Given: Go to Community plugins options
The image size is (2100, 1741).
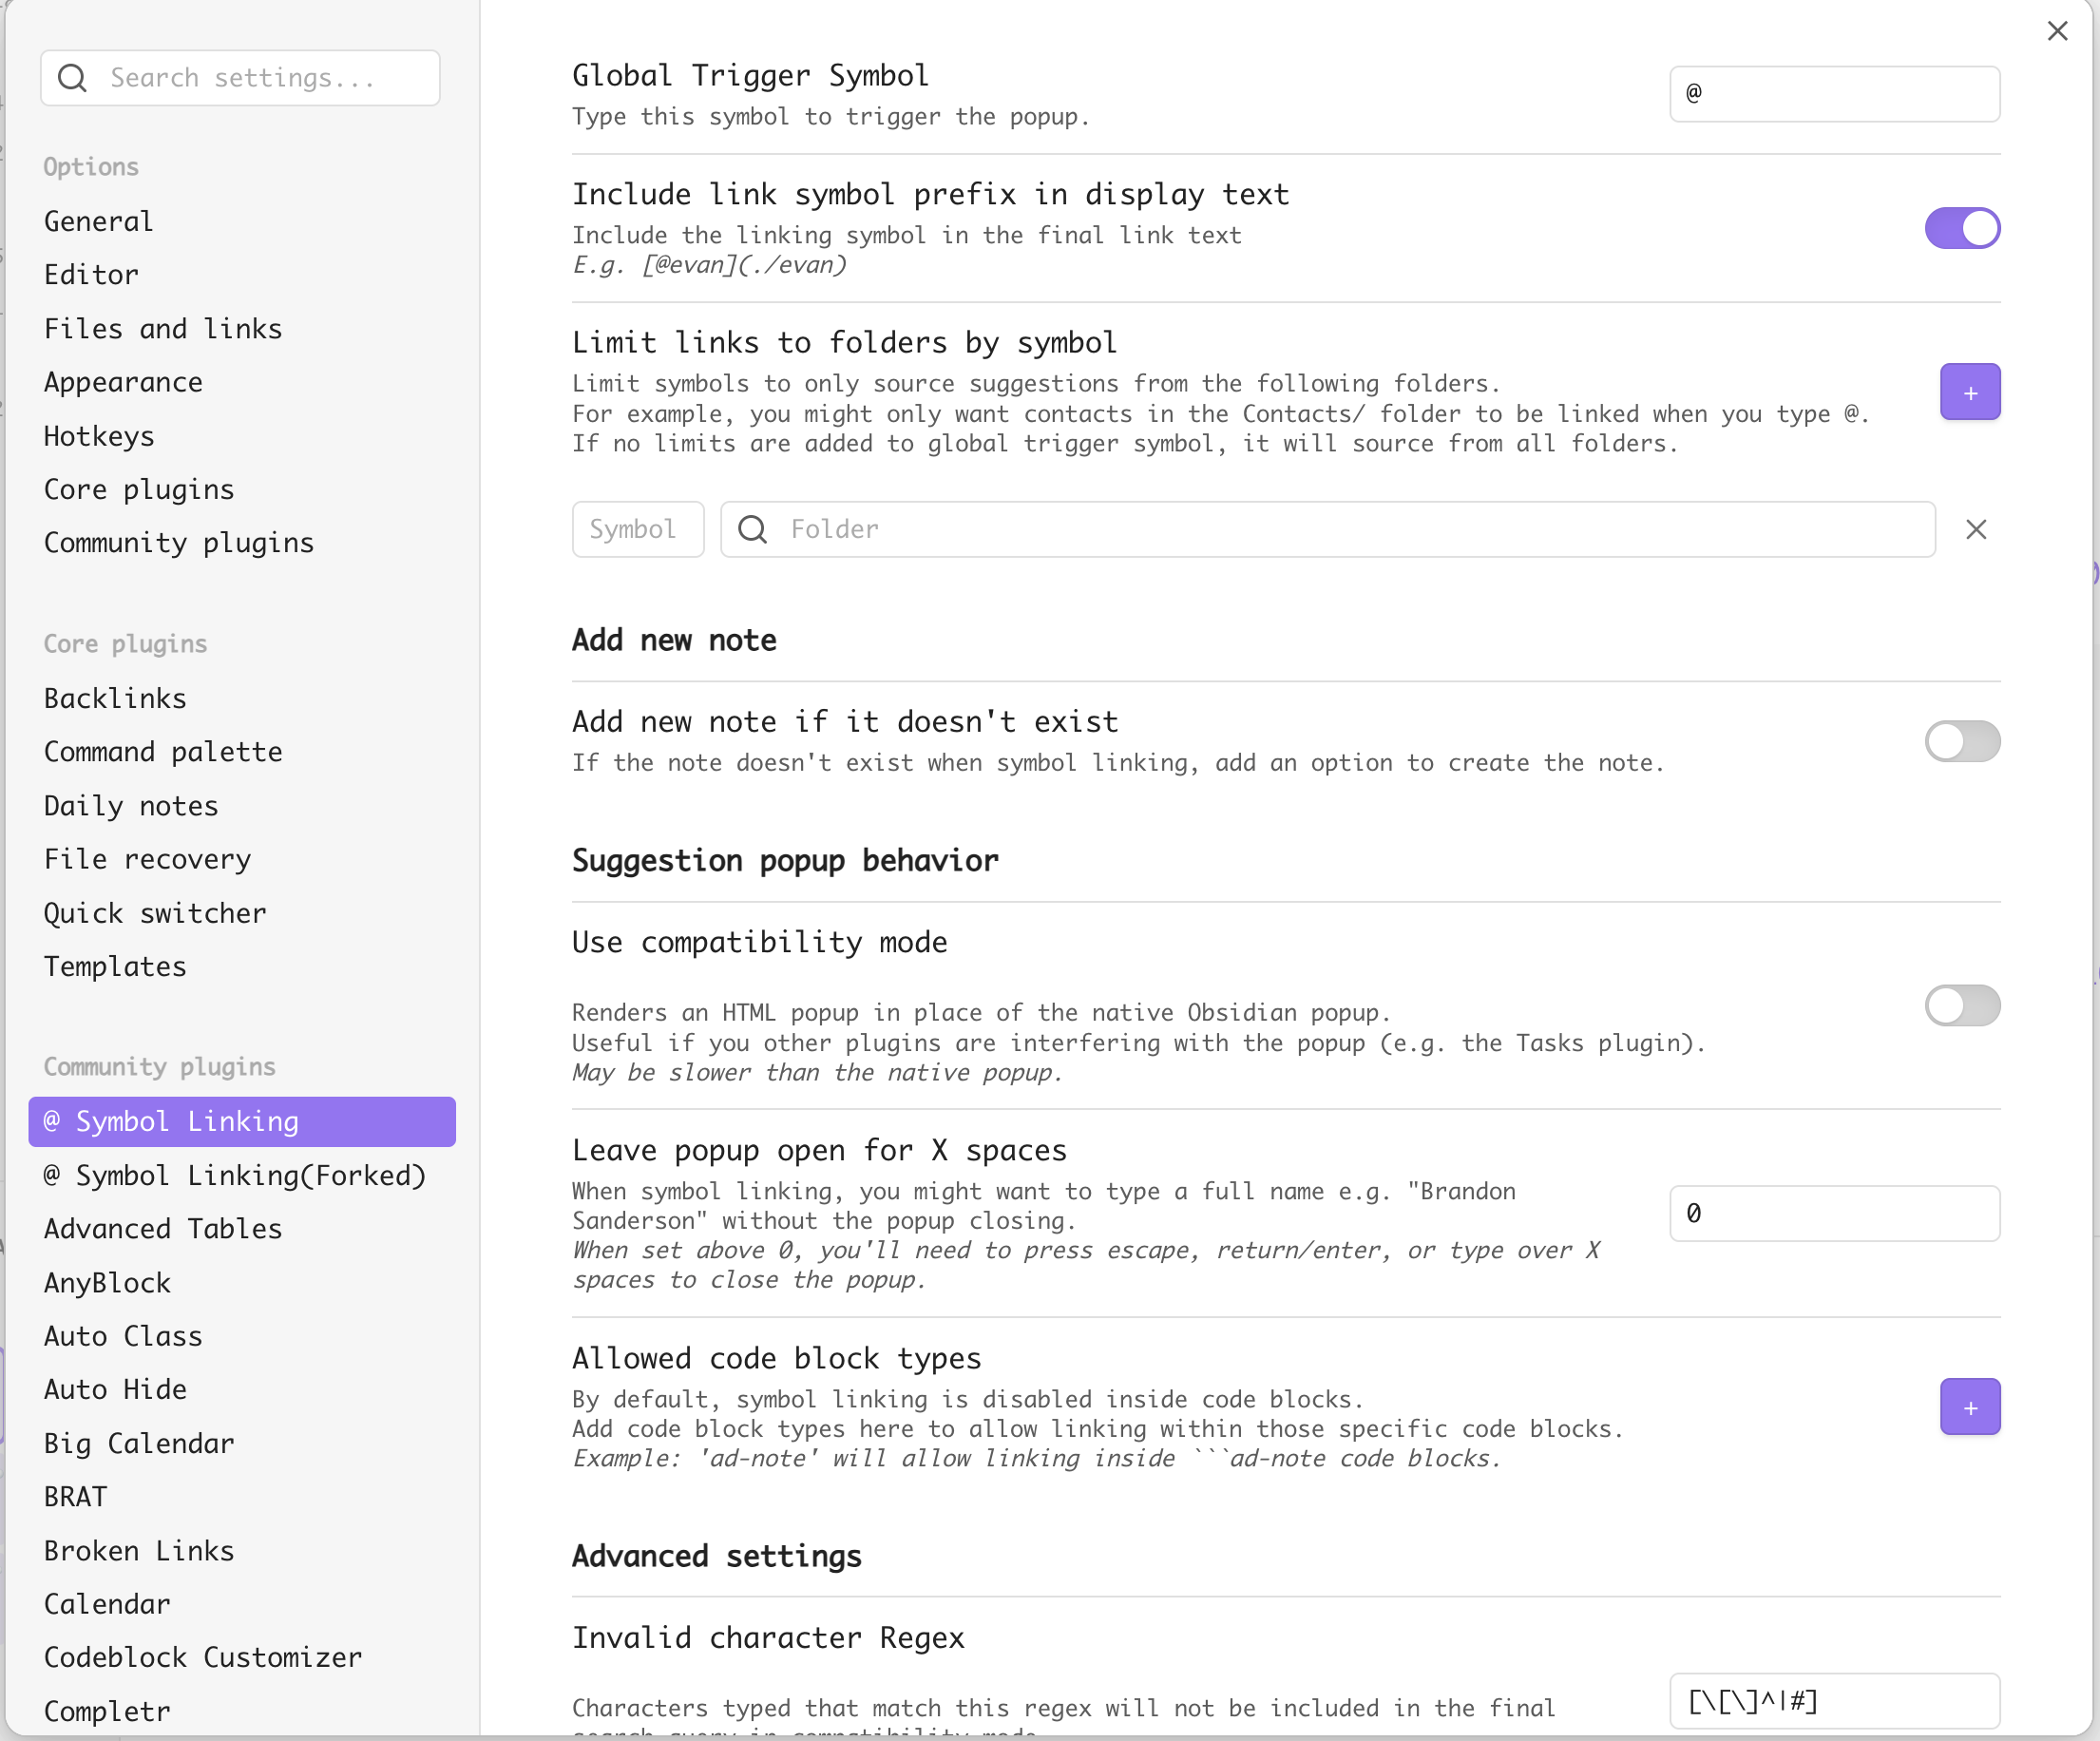Looking at the screenshot, I should click(179, 543).
